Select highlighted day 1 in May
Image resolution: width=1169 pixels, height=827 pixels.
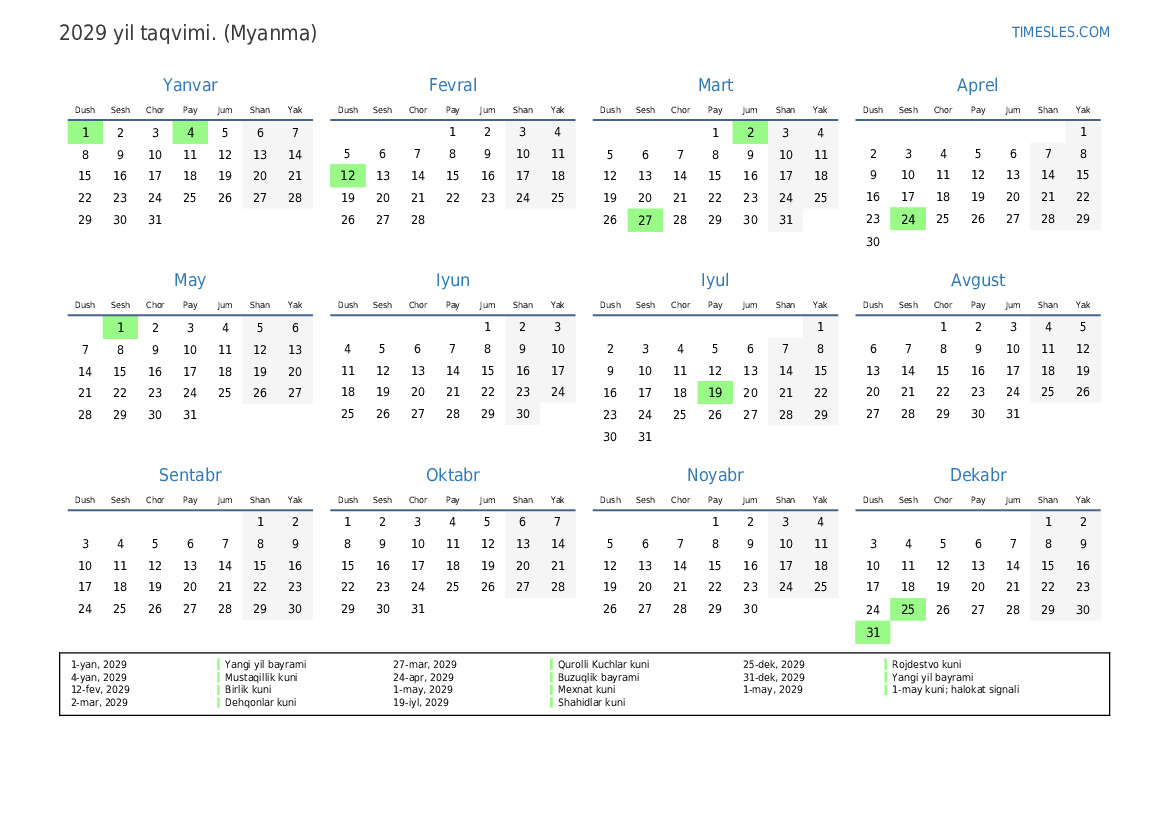120,327
